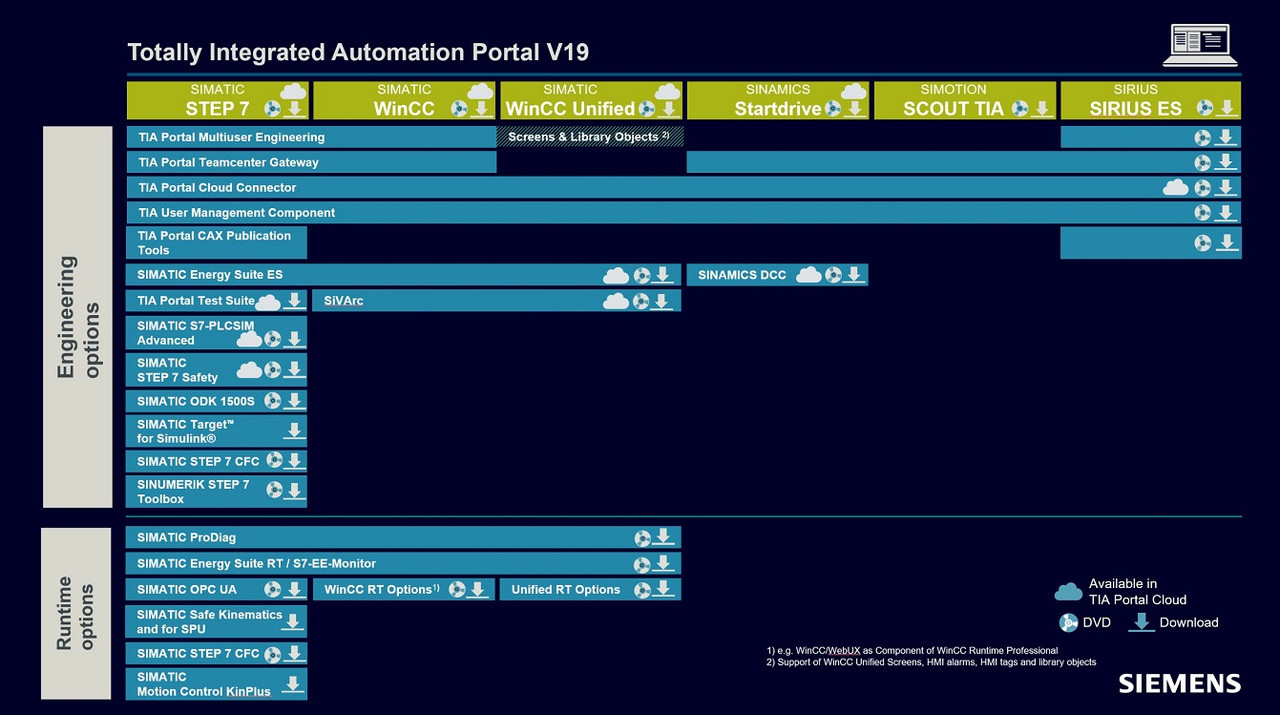Click the DVD icon beside SINAMICS DCC
Screen dimensions: 1280x715
point(832,275)
